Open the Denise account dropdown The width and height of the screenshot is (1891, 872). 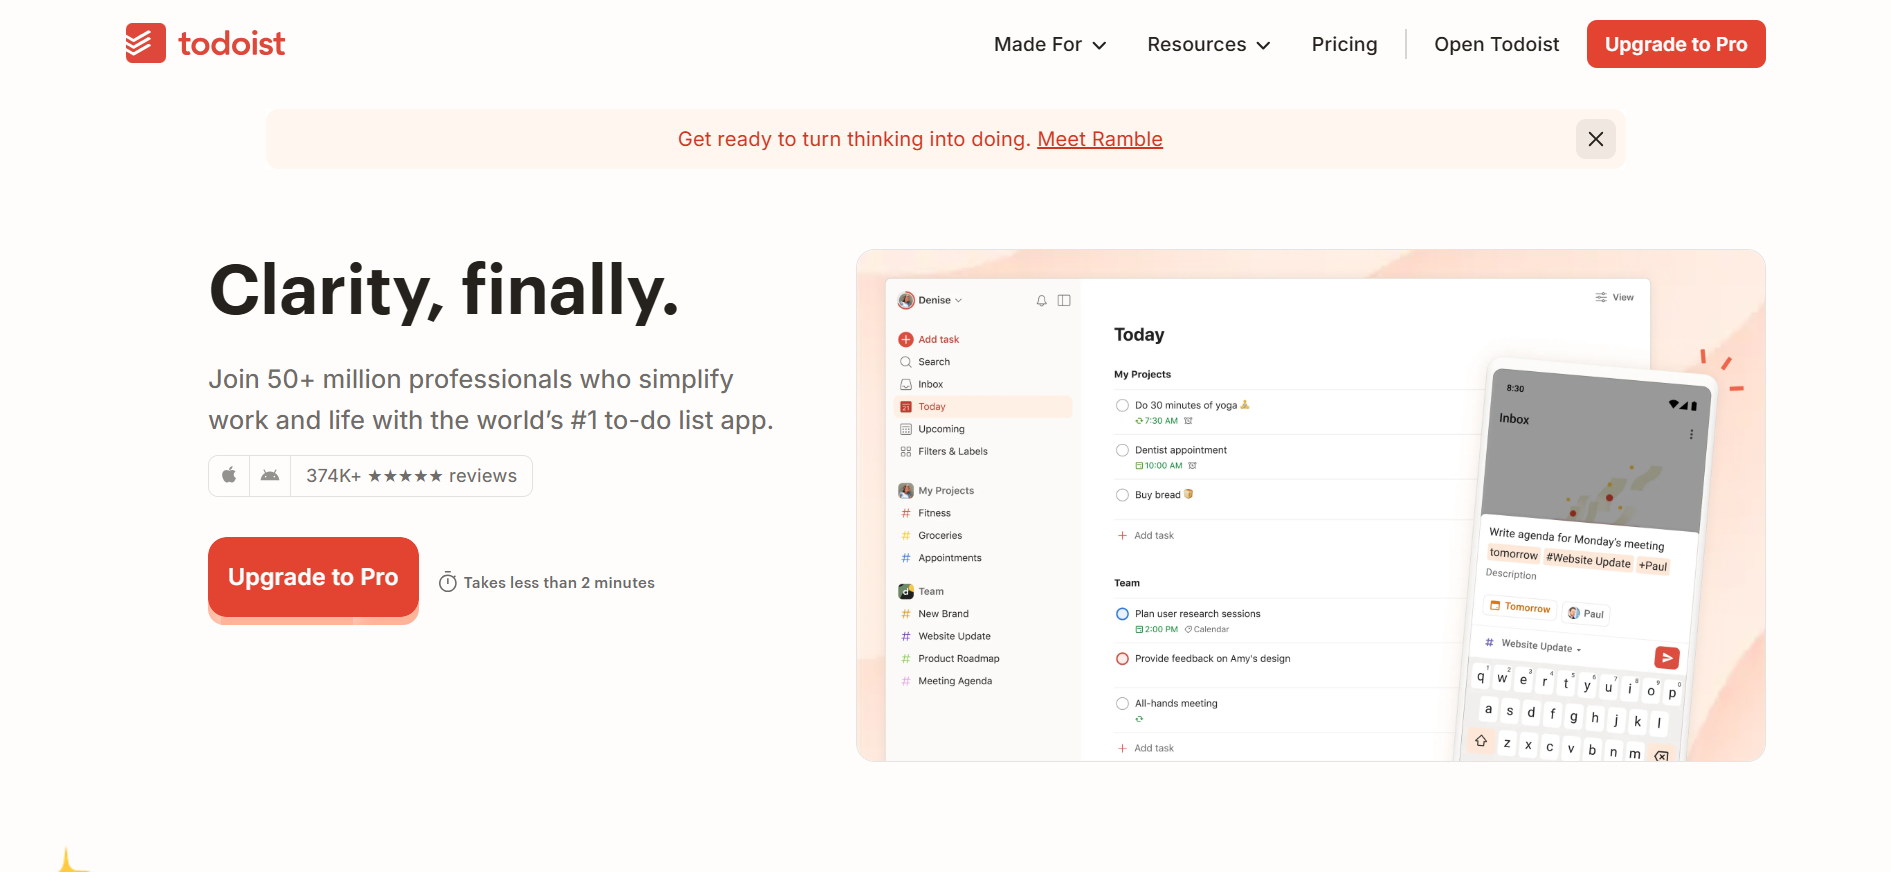pos(931,300)
